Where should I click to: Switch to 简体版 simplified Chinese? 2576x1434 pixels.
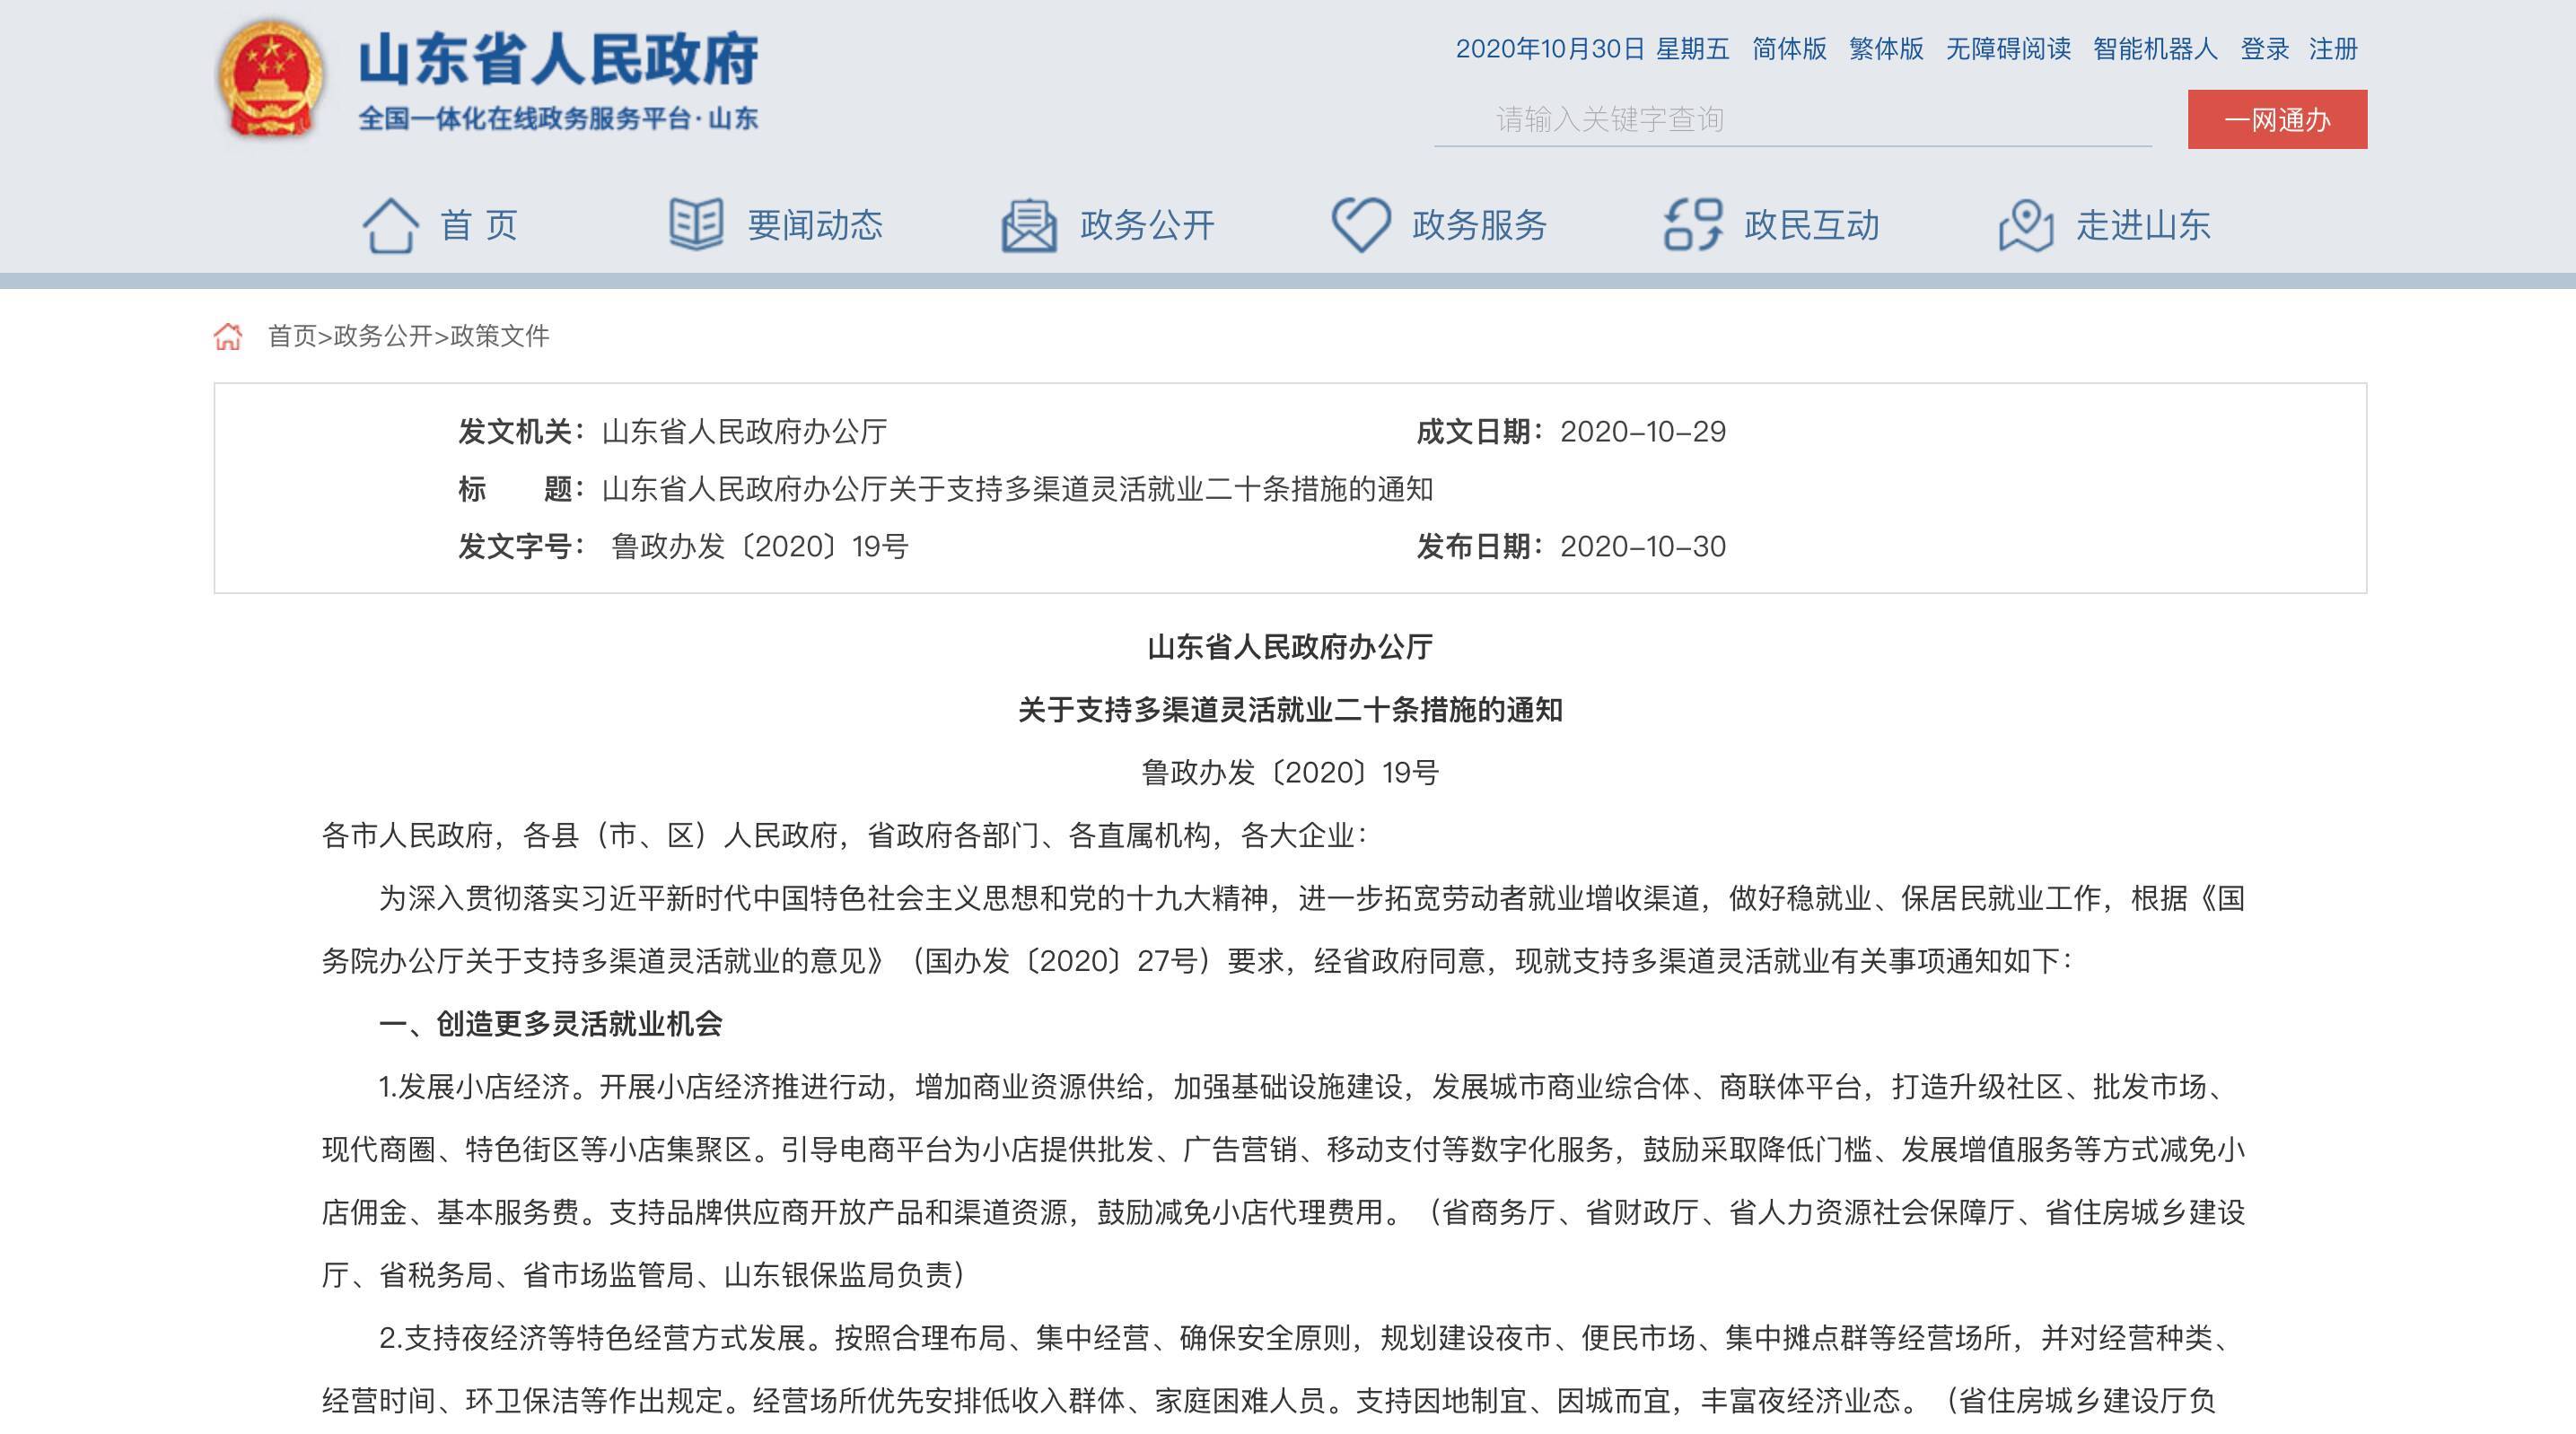pyautogui.click(x=1788, y=49)
